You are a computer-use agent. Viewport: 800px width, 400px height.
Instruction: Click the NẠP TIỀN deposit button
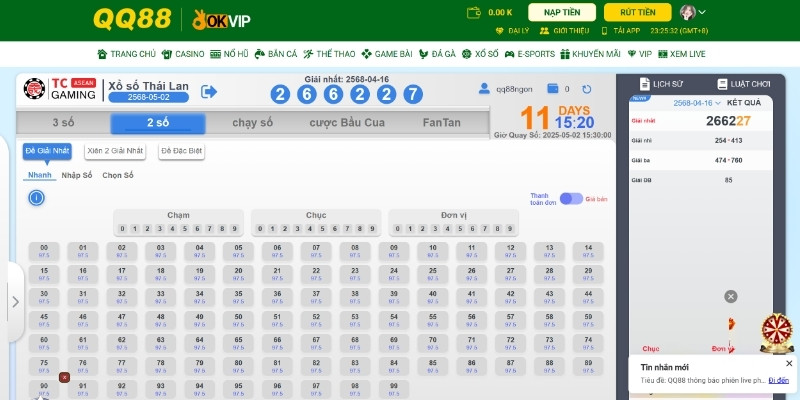562,12
